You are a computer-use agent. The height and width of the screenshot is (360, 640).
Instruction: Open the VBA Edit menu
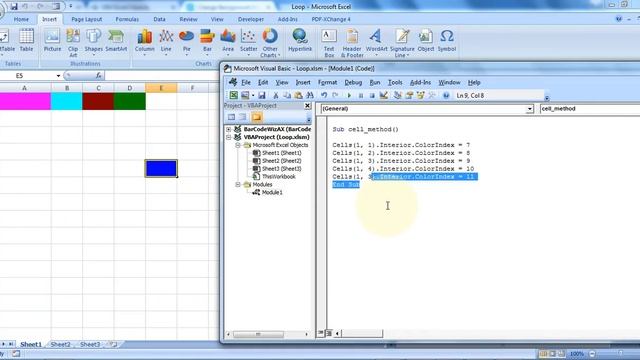263,82
